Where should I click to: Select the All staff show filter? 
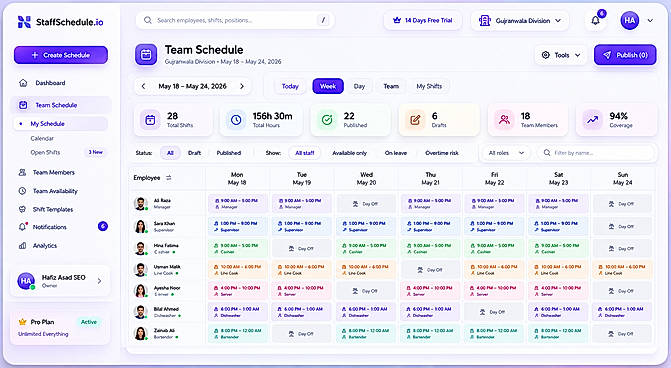[x=305, y=153]
